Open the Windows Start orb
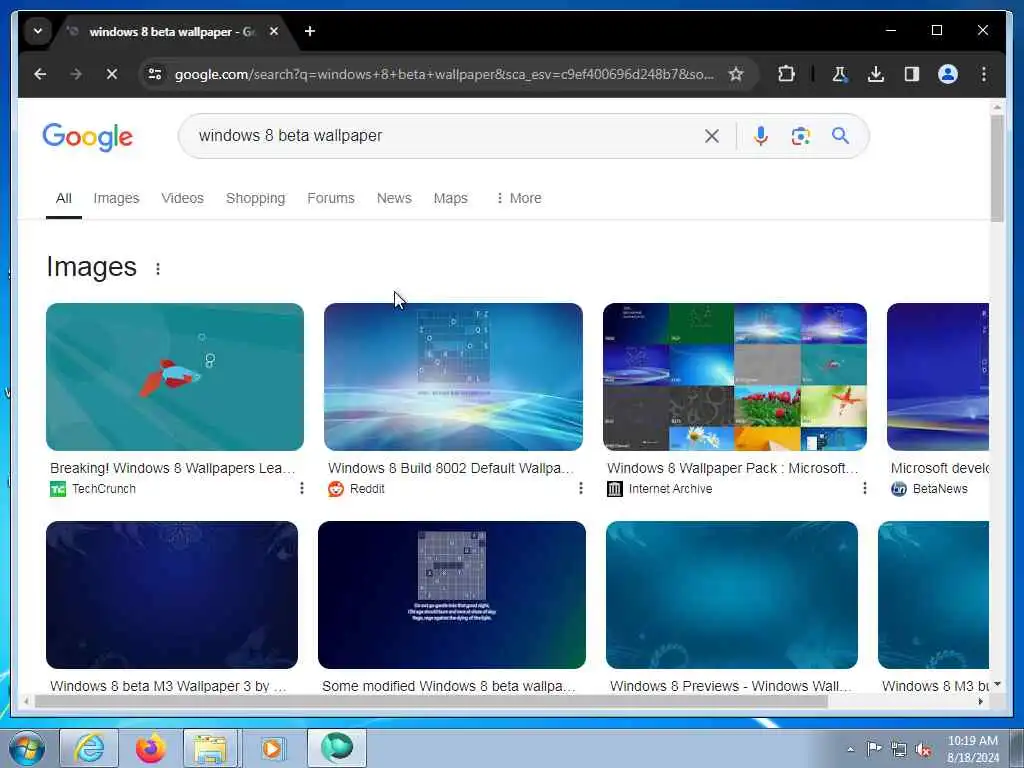This screenshot has height=768, width=1024. click(x=27, y=748)
